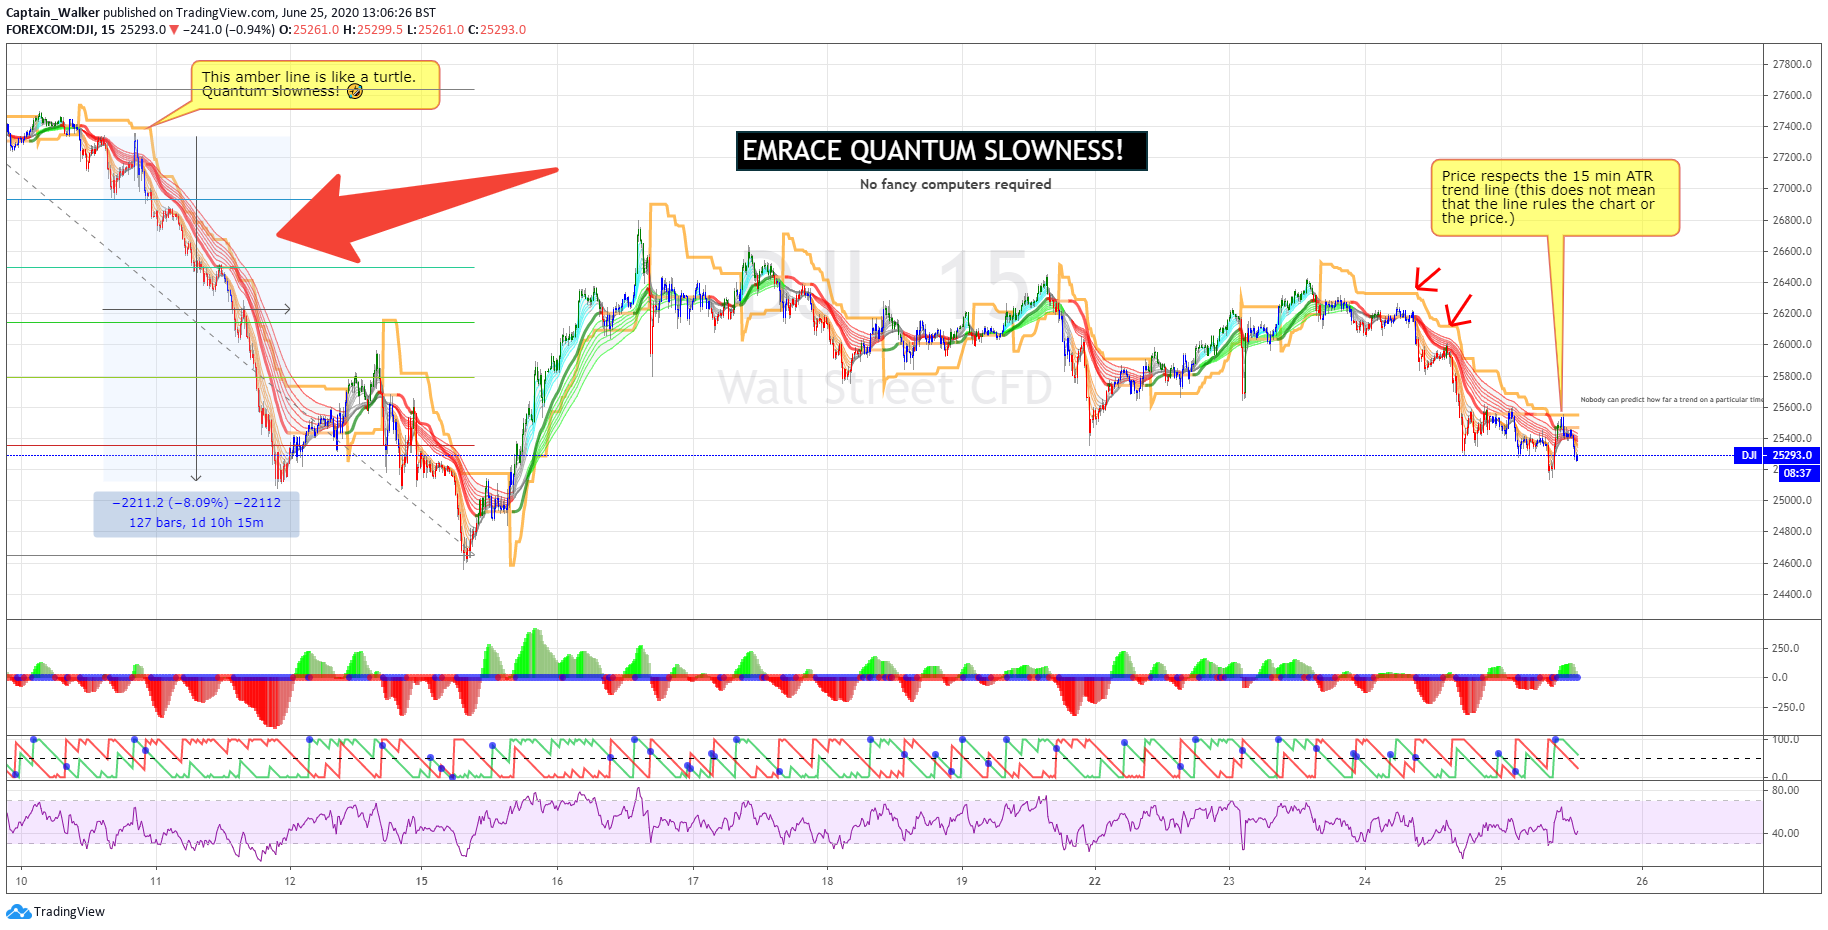Click the 26200.0 price axis label
This screenshot has height=930, width=1828.
click(x=1792, y=313)
